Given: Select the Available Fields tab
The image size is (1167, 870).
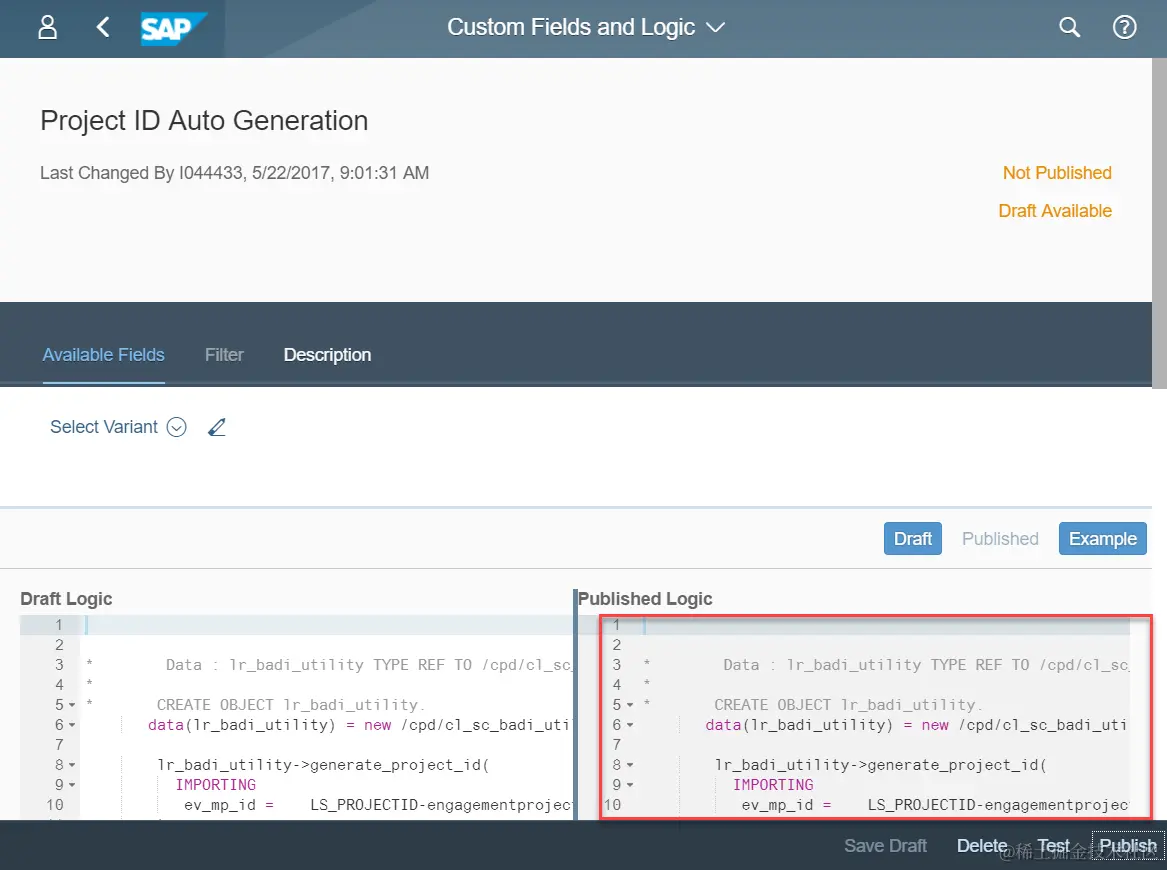Looking at the screenshot, I should tap(103, 354).
